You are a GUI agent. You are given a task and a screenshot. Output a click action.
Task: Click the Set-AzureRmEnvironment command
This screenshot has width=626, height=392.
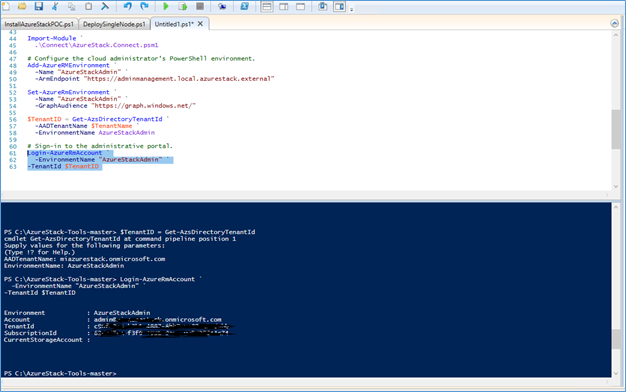[x=68, y=92]
